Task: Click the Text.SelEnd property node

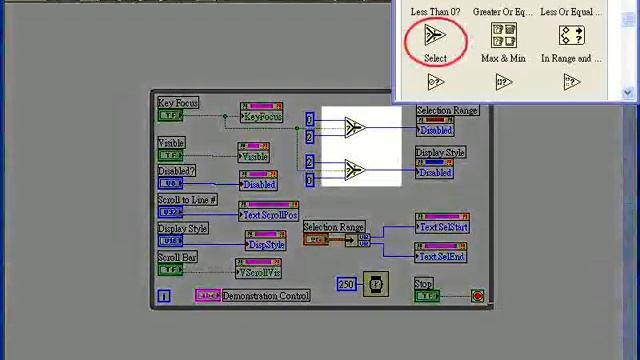Action: click(441, 252)
